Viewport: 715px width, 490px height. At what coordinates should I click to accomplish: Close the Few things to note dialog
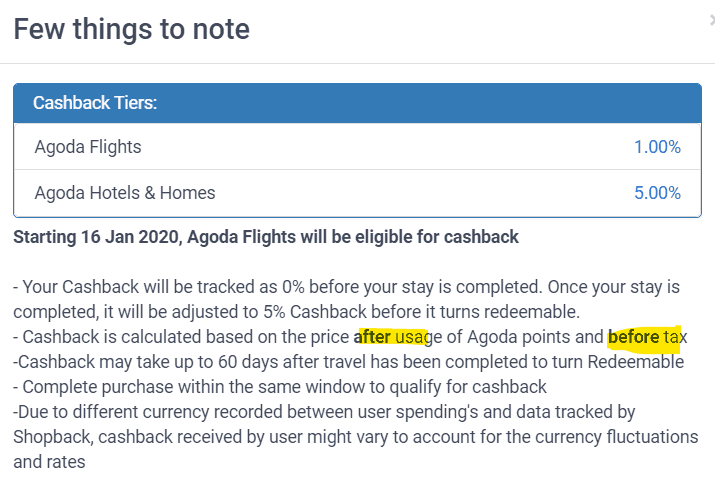click(x=712, y=21)
